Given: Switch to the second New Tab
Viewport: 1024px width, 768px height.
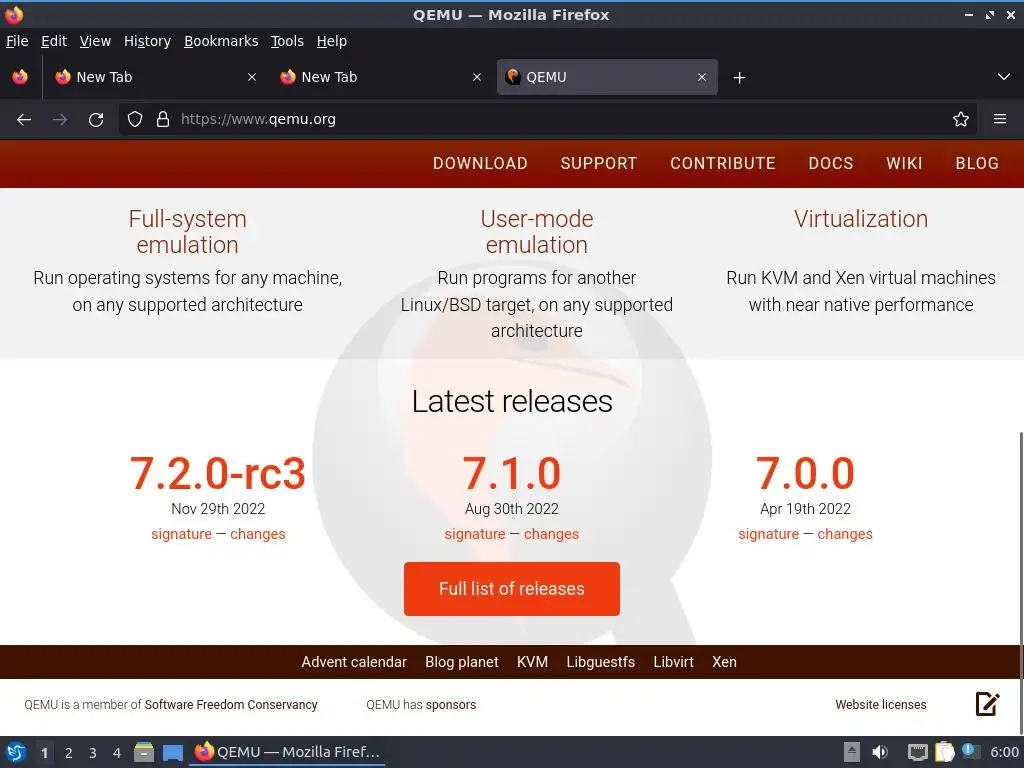Looking at the screenshot, I should 381,77.
